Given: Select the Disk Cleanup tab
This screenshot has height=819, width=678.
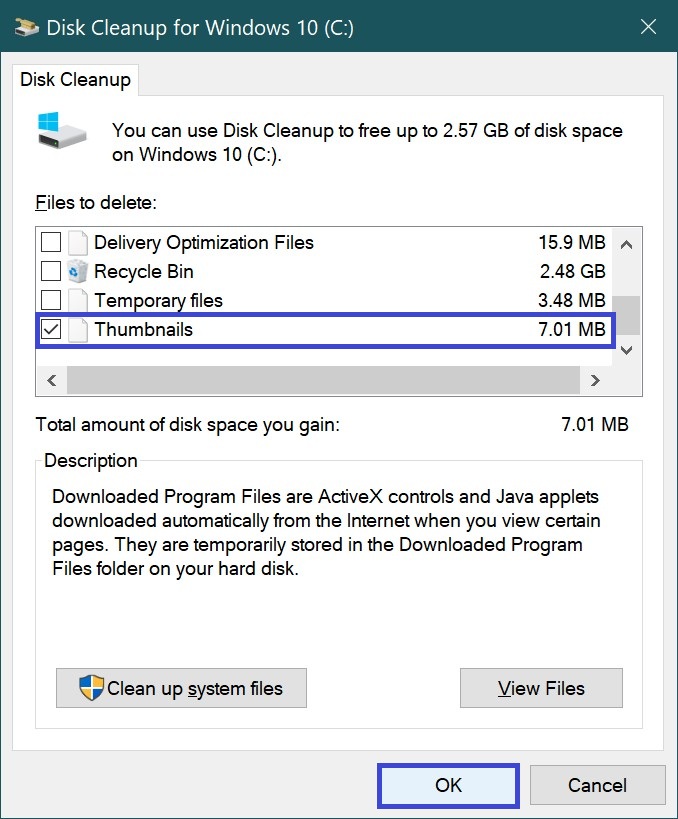Looking at the screenshot, I should pyautogui.click(x=75, y=80).
